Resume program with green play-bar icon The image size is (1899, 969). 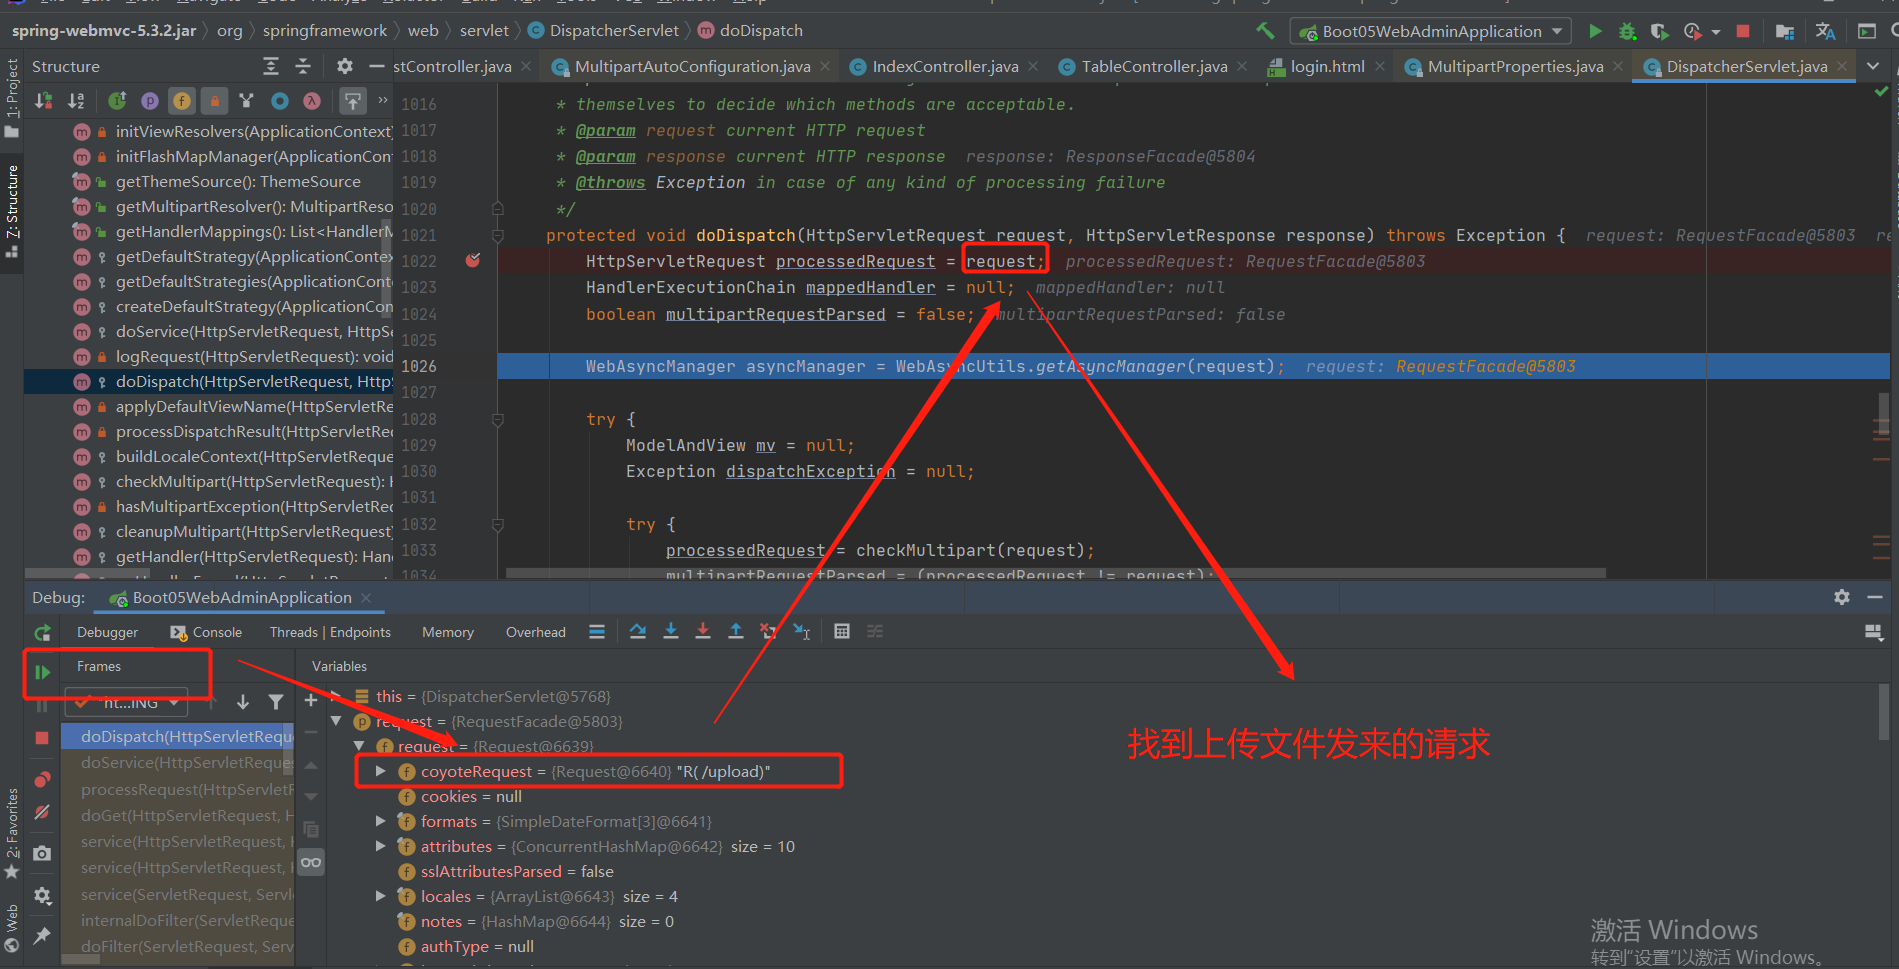[x=42, y=672]
